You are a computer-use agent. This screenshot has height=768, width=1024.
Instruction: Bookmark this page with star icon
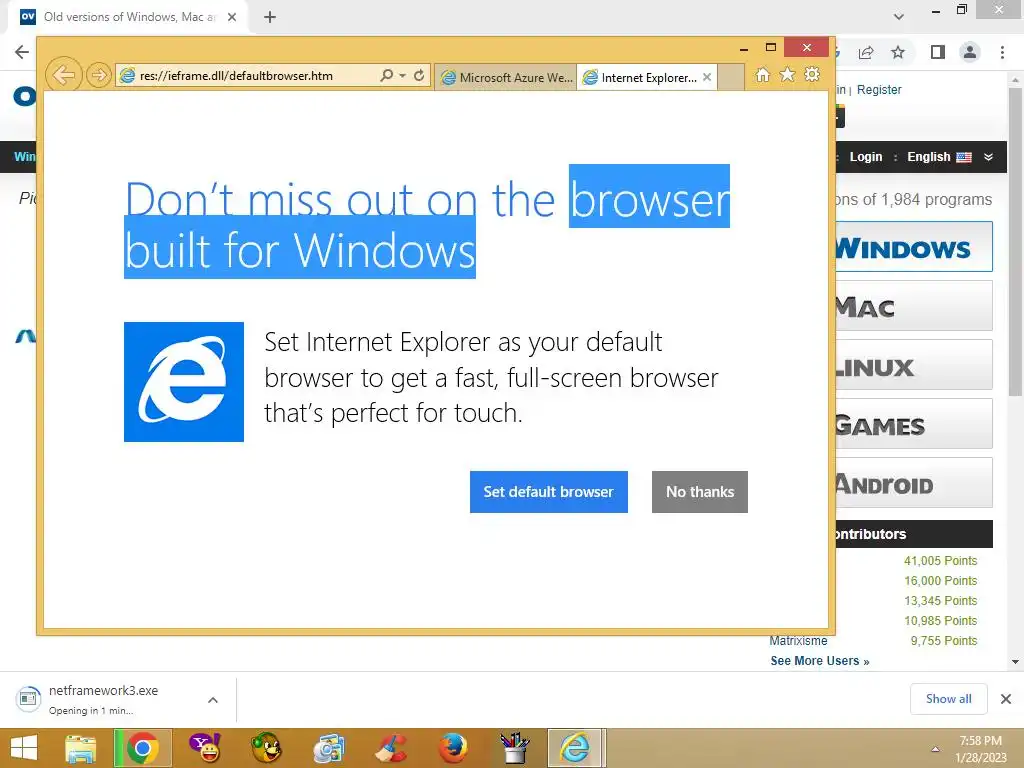(898, 52)
